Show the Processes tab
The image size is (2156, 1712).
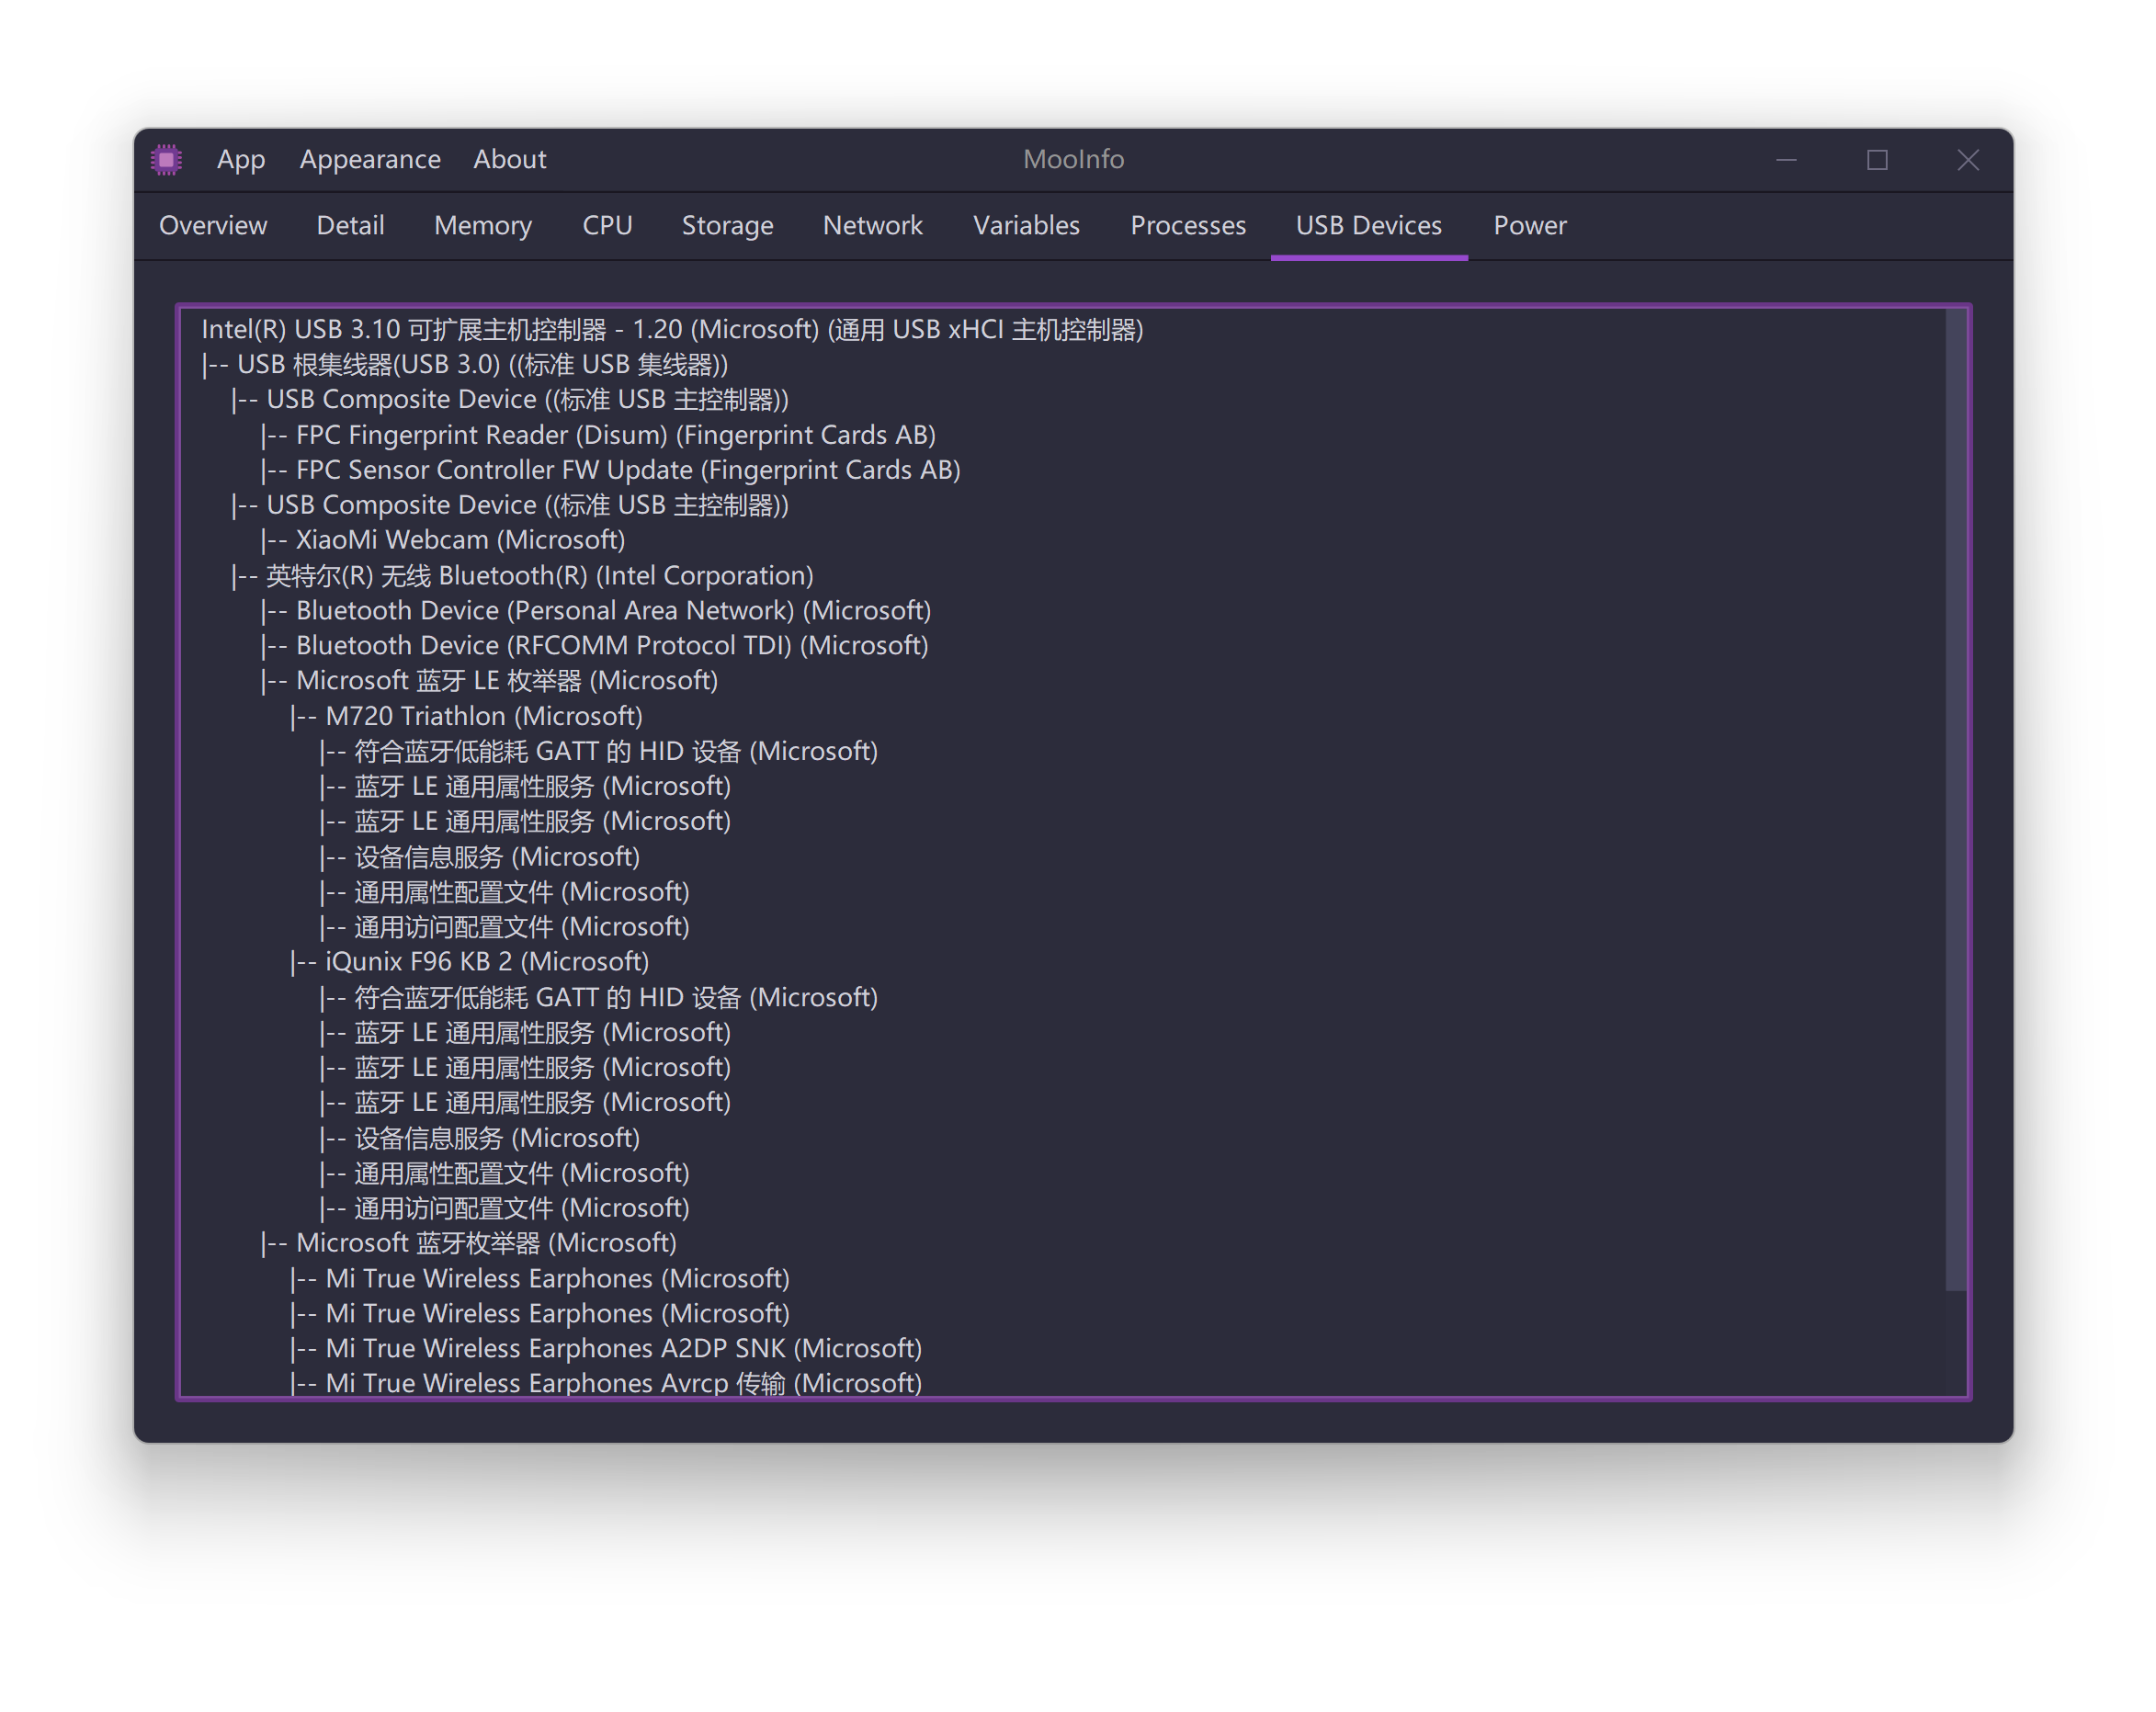pos(1188,226)
